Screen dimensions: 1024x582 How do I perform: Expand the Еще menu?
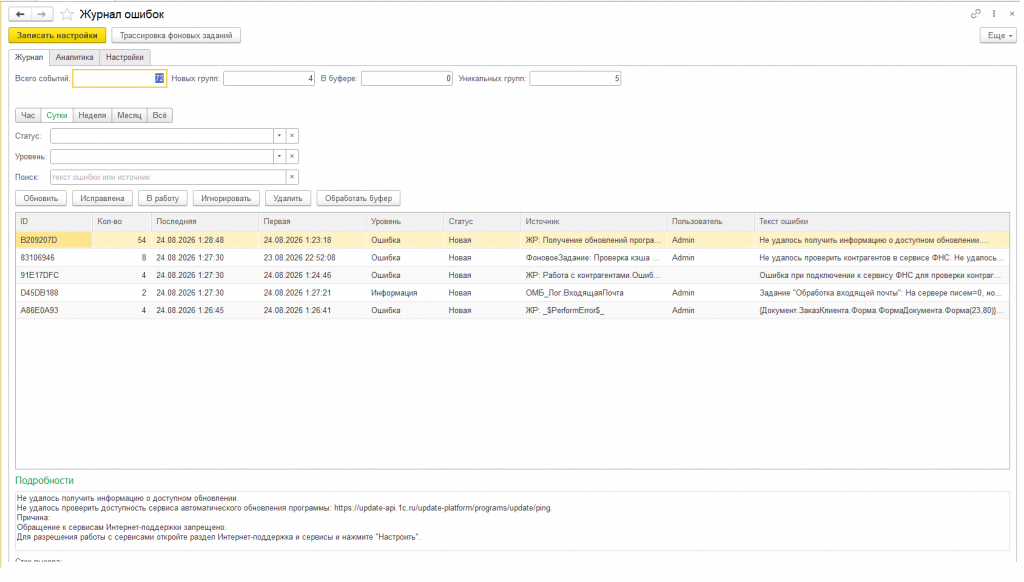pos(998,35)
